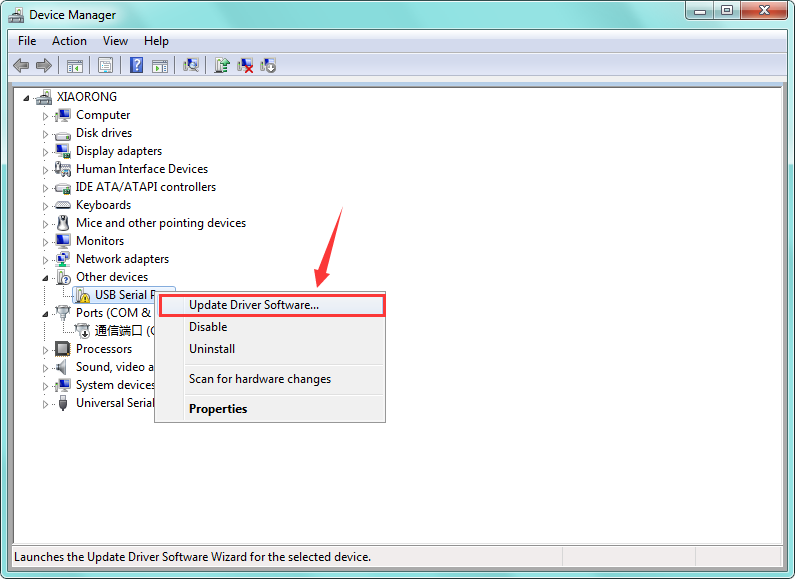The height and width of the screenshot is (579, 795).
Task: Click the Keyboards device icon
Action: tap(63, 205)
